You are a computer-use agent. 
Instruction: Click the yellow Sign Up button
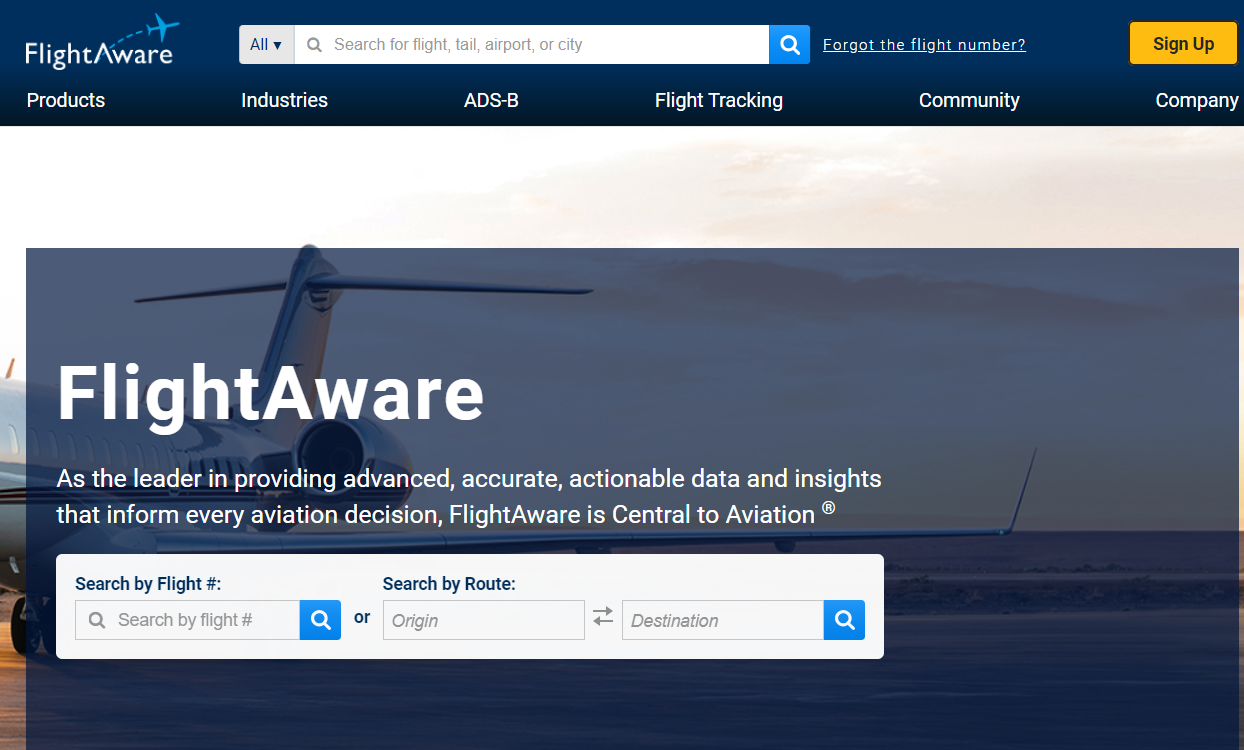click(1183, 44)
